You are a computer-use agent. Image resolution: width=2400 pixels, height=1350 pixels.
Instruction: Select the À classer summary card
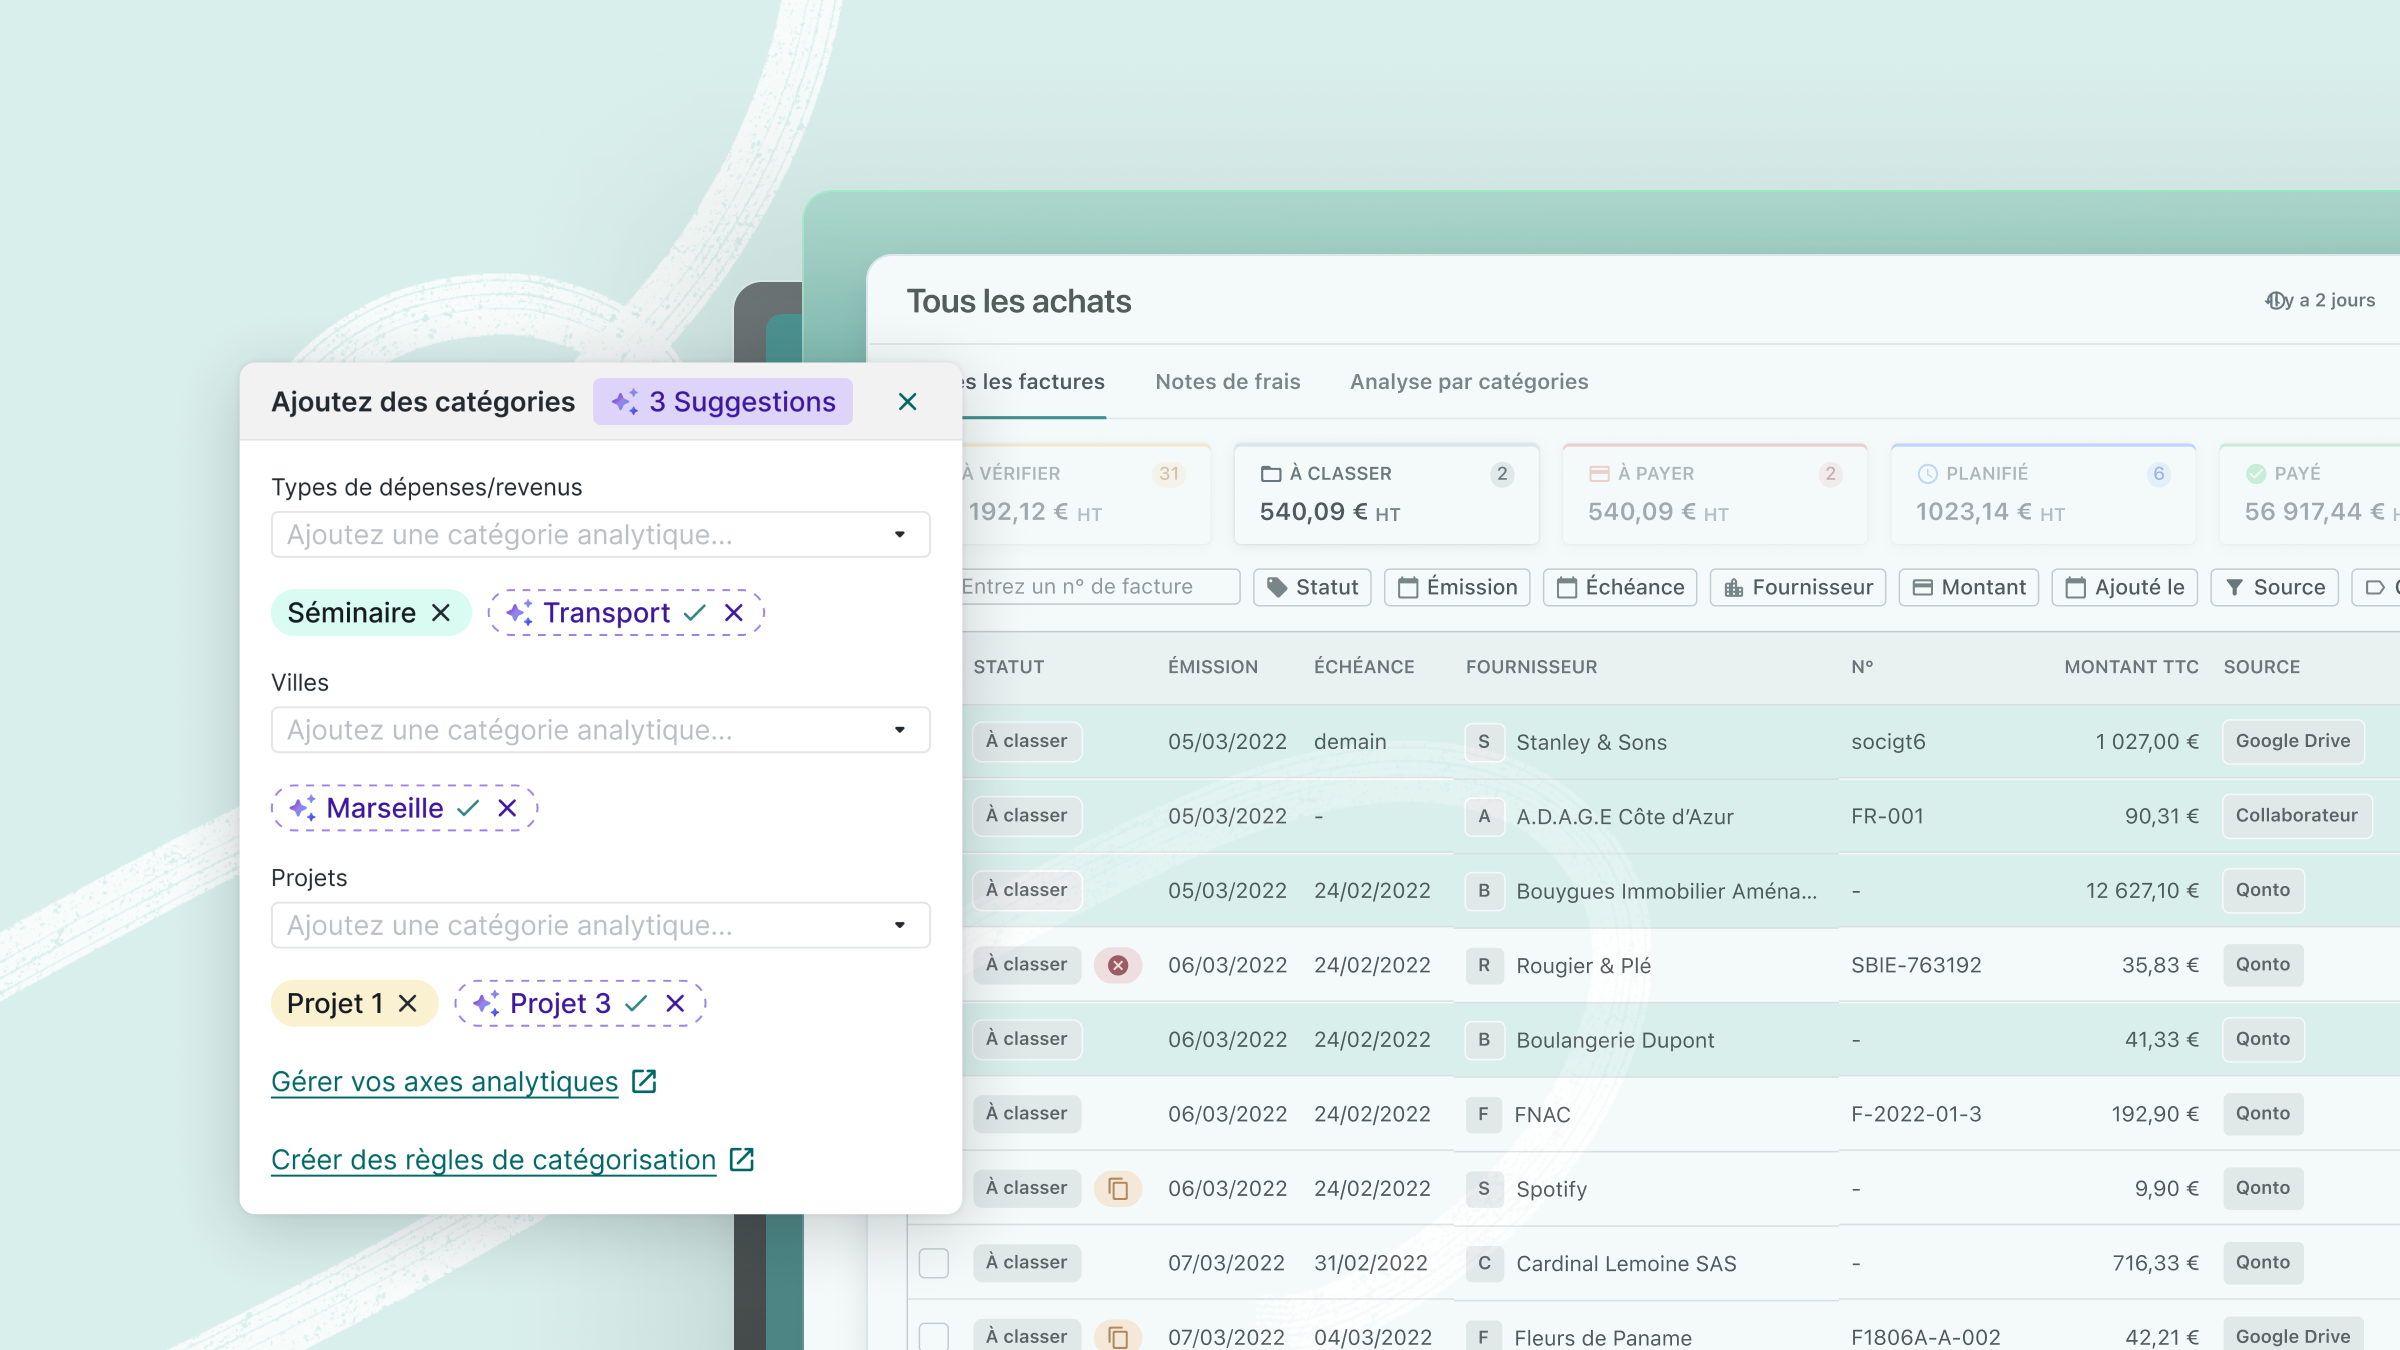[1386, 494]
